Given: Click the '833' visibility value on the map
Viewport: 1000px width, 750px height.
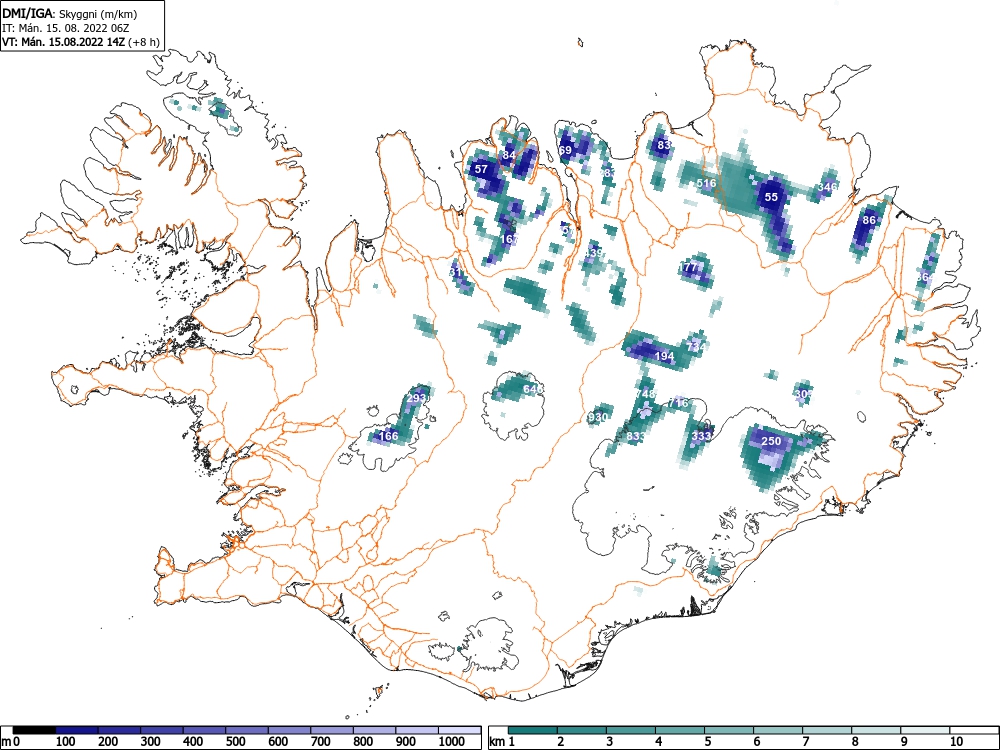Looking at the screenshot, I should 636,436.
